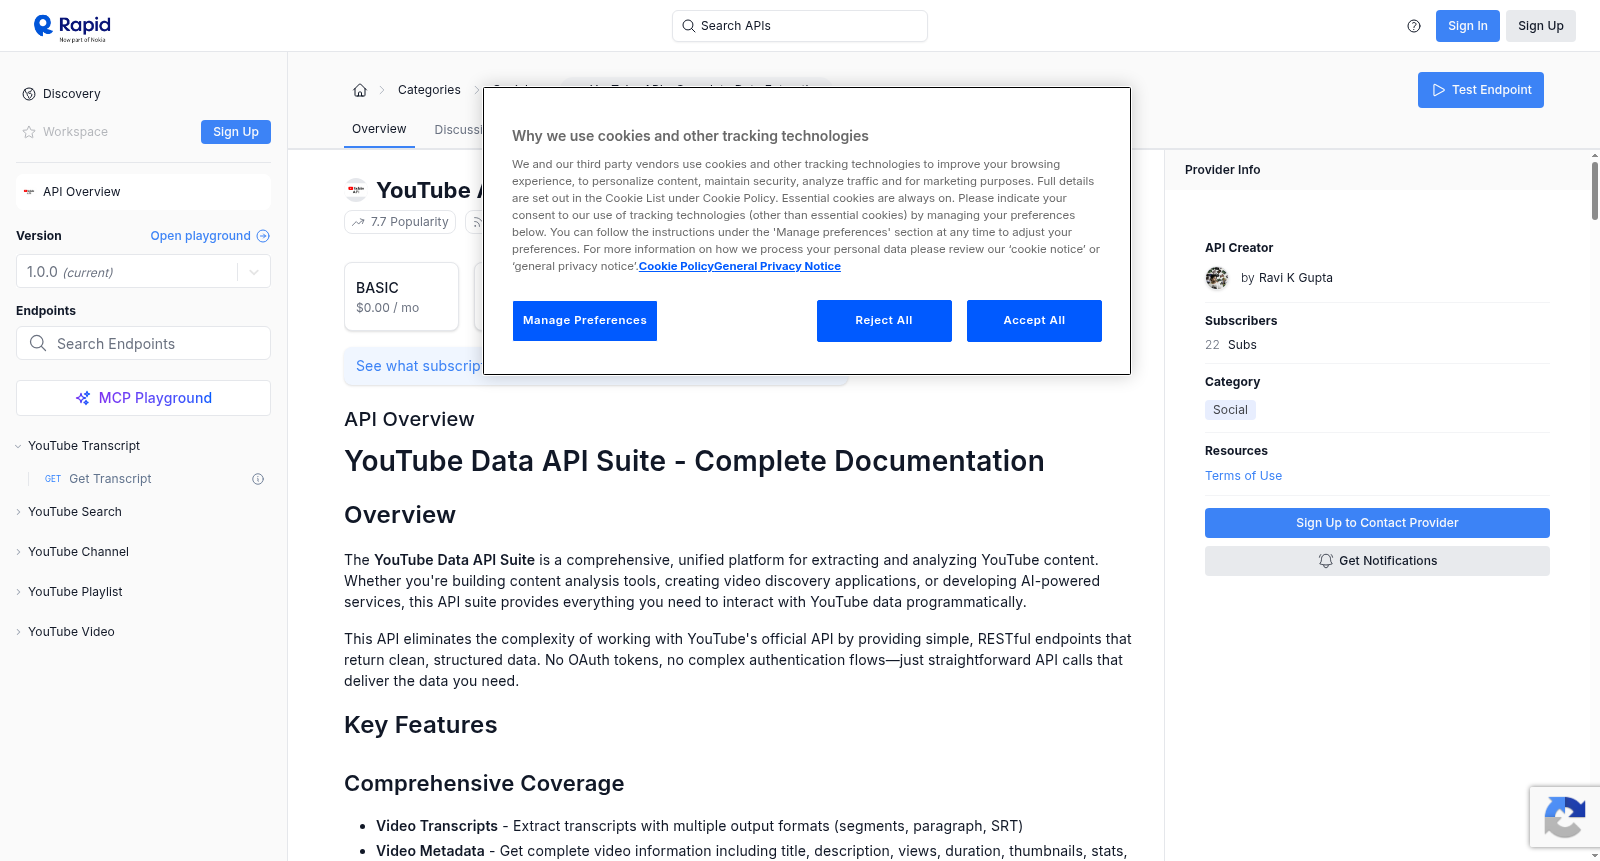Viewport: 1600px width, 861px height.
Task: Focus the Search Endpoints field
Action: 143,343
